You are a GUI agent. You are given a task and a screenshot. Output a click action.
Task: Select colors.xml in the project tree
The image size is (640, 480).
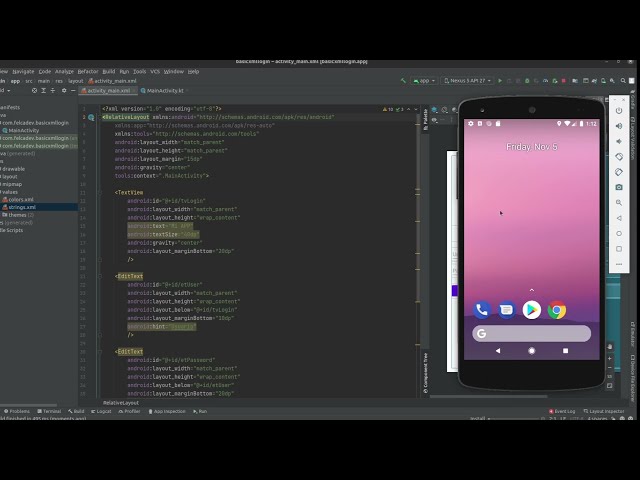[x=18, y=200]
